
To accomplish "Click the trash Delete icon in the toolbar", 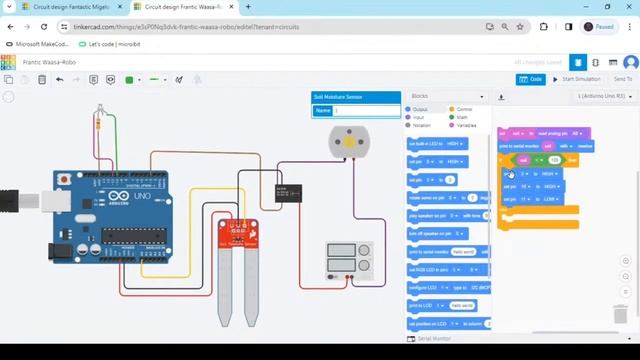I will pos(42,80).
